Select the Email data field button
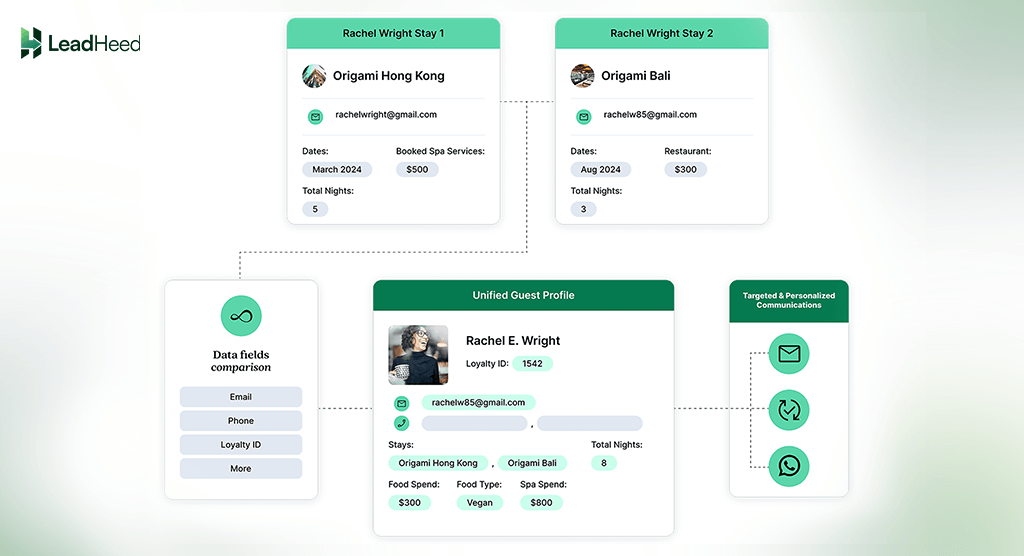The height and width of the screenshot is (556, 1024). [x=241, y=397]
